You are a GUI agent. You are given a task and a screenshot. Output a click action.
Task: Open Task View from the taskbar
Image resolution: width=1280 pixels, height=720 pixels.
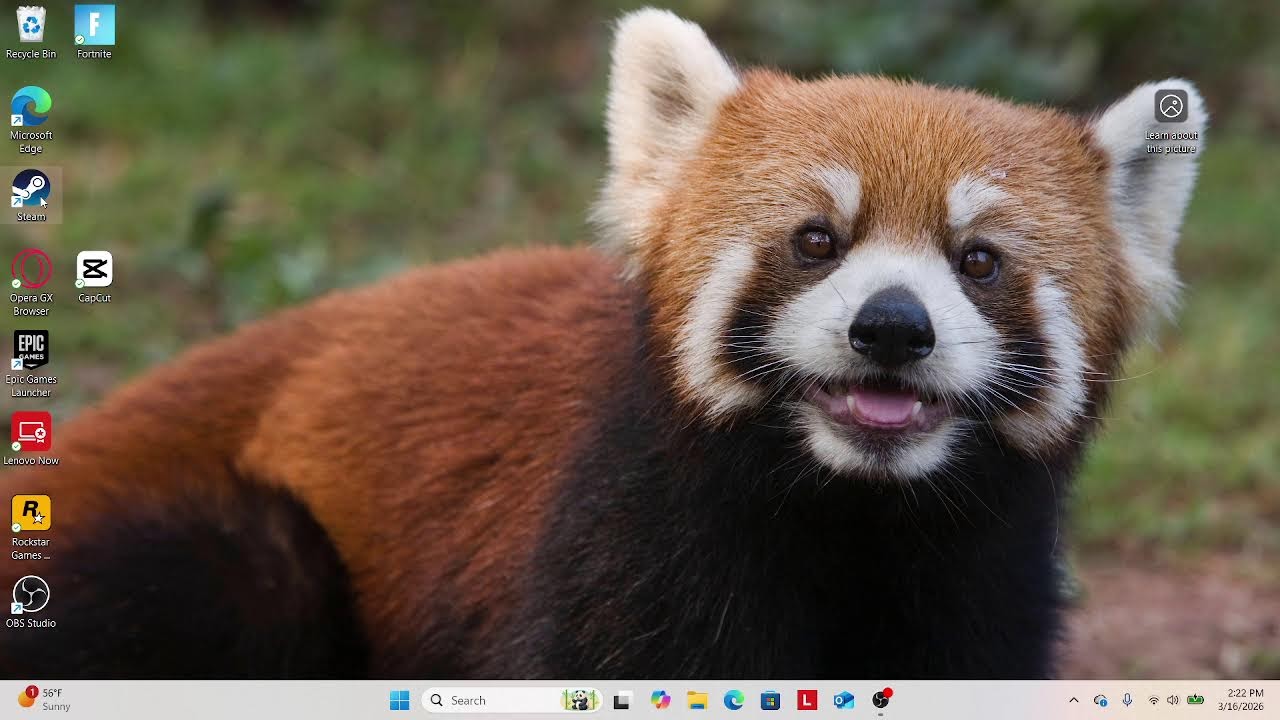[x=621, y=700]
